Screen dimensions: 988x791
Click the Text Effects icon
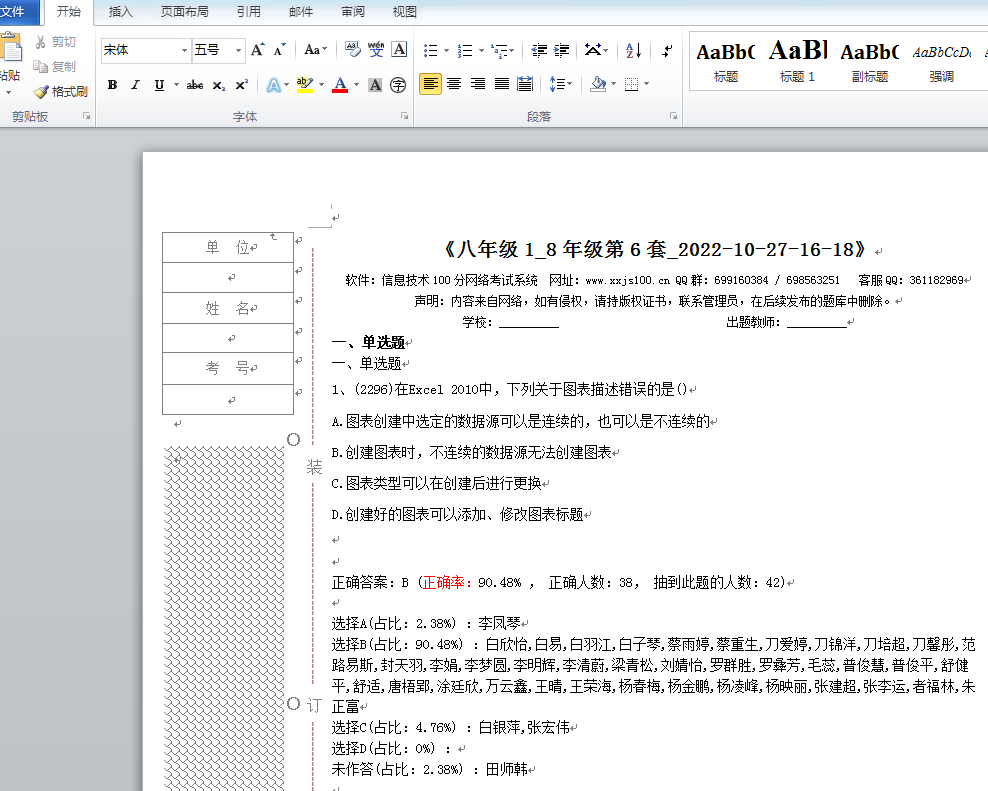(x=273, y=84)
